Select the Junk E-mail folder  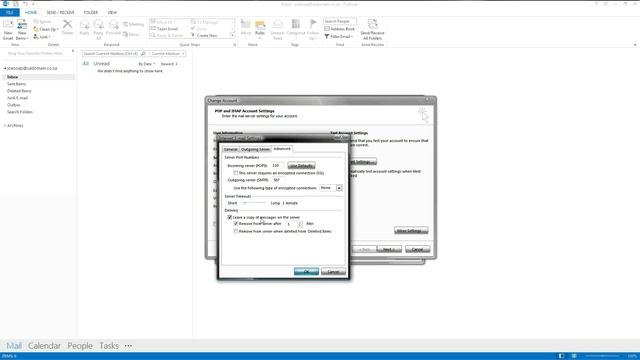[x=18, y=98]
